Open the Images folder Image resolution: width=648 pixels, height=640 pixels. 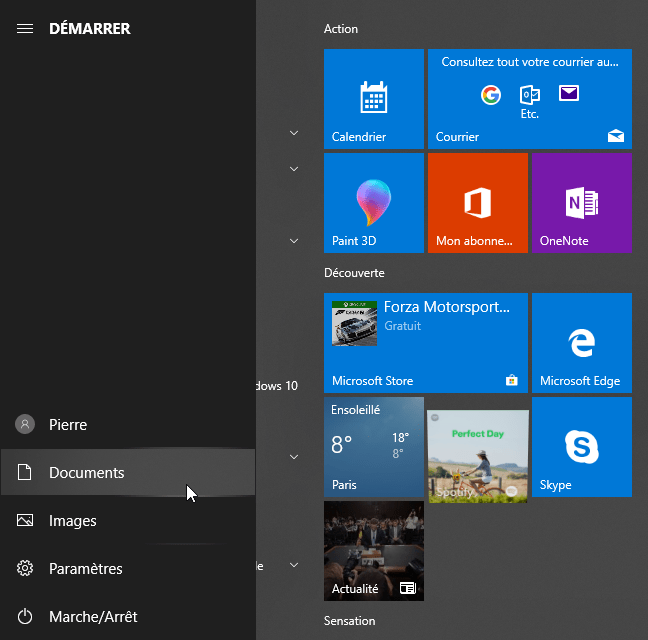click(128, 521)
